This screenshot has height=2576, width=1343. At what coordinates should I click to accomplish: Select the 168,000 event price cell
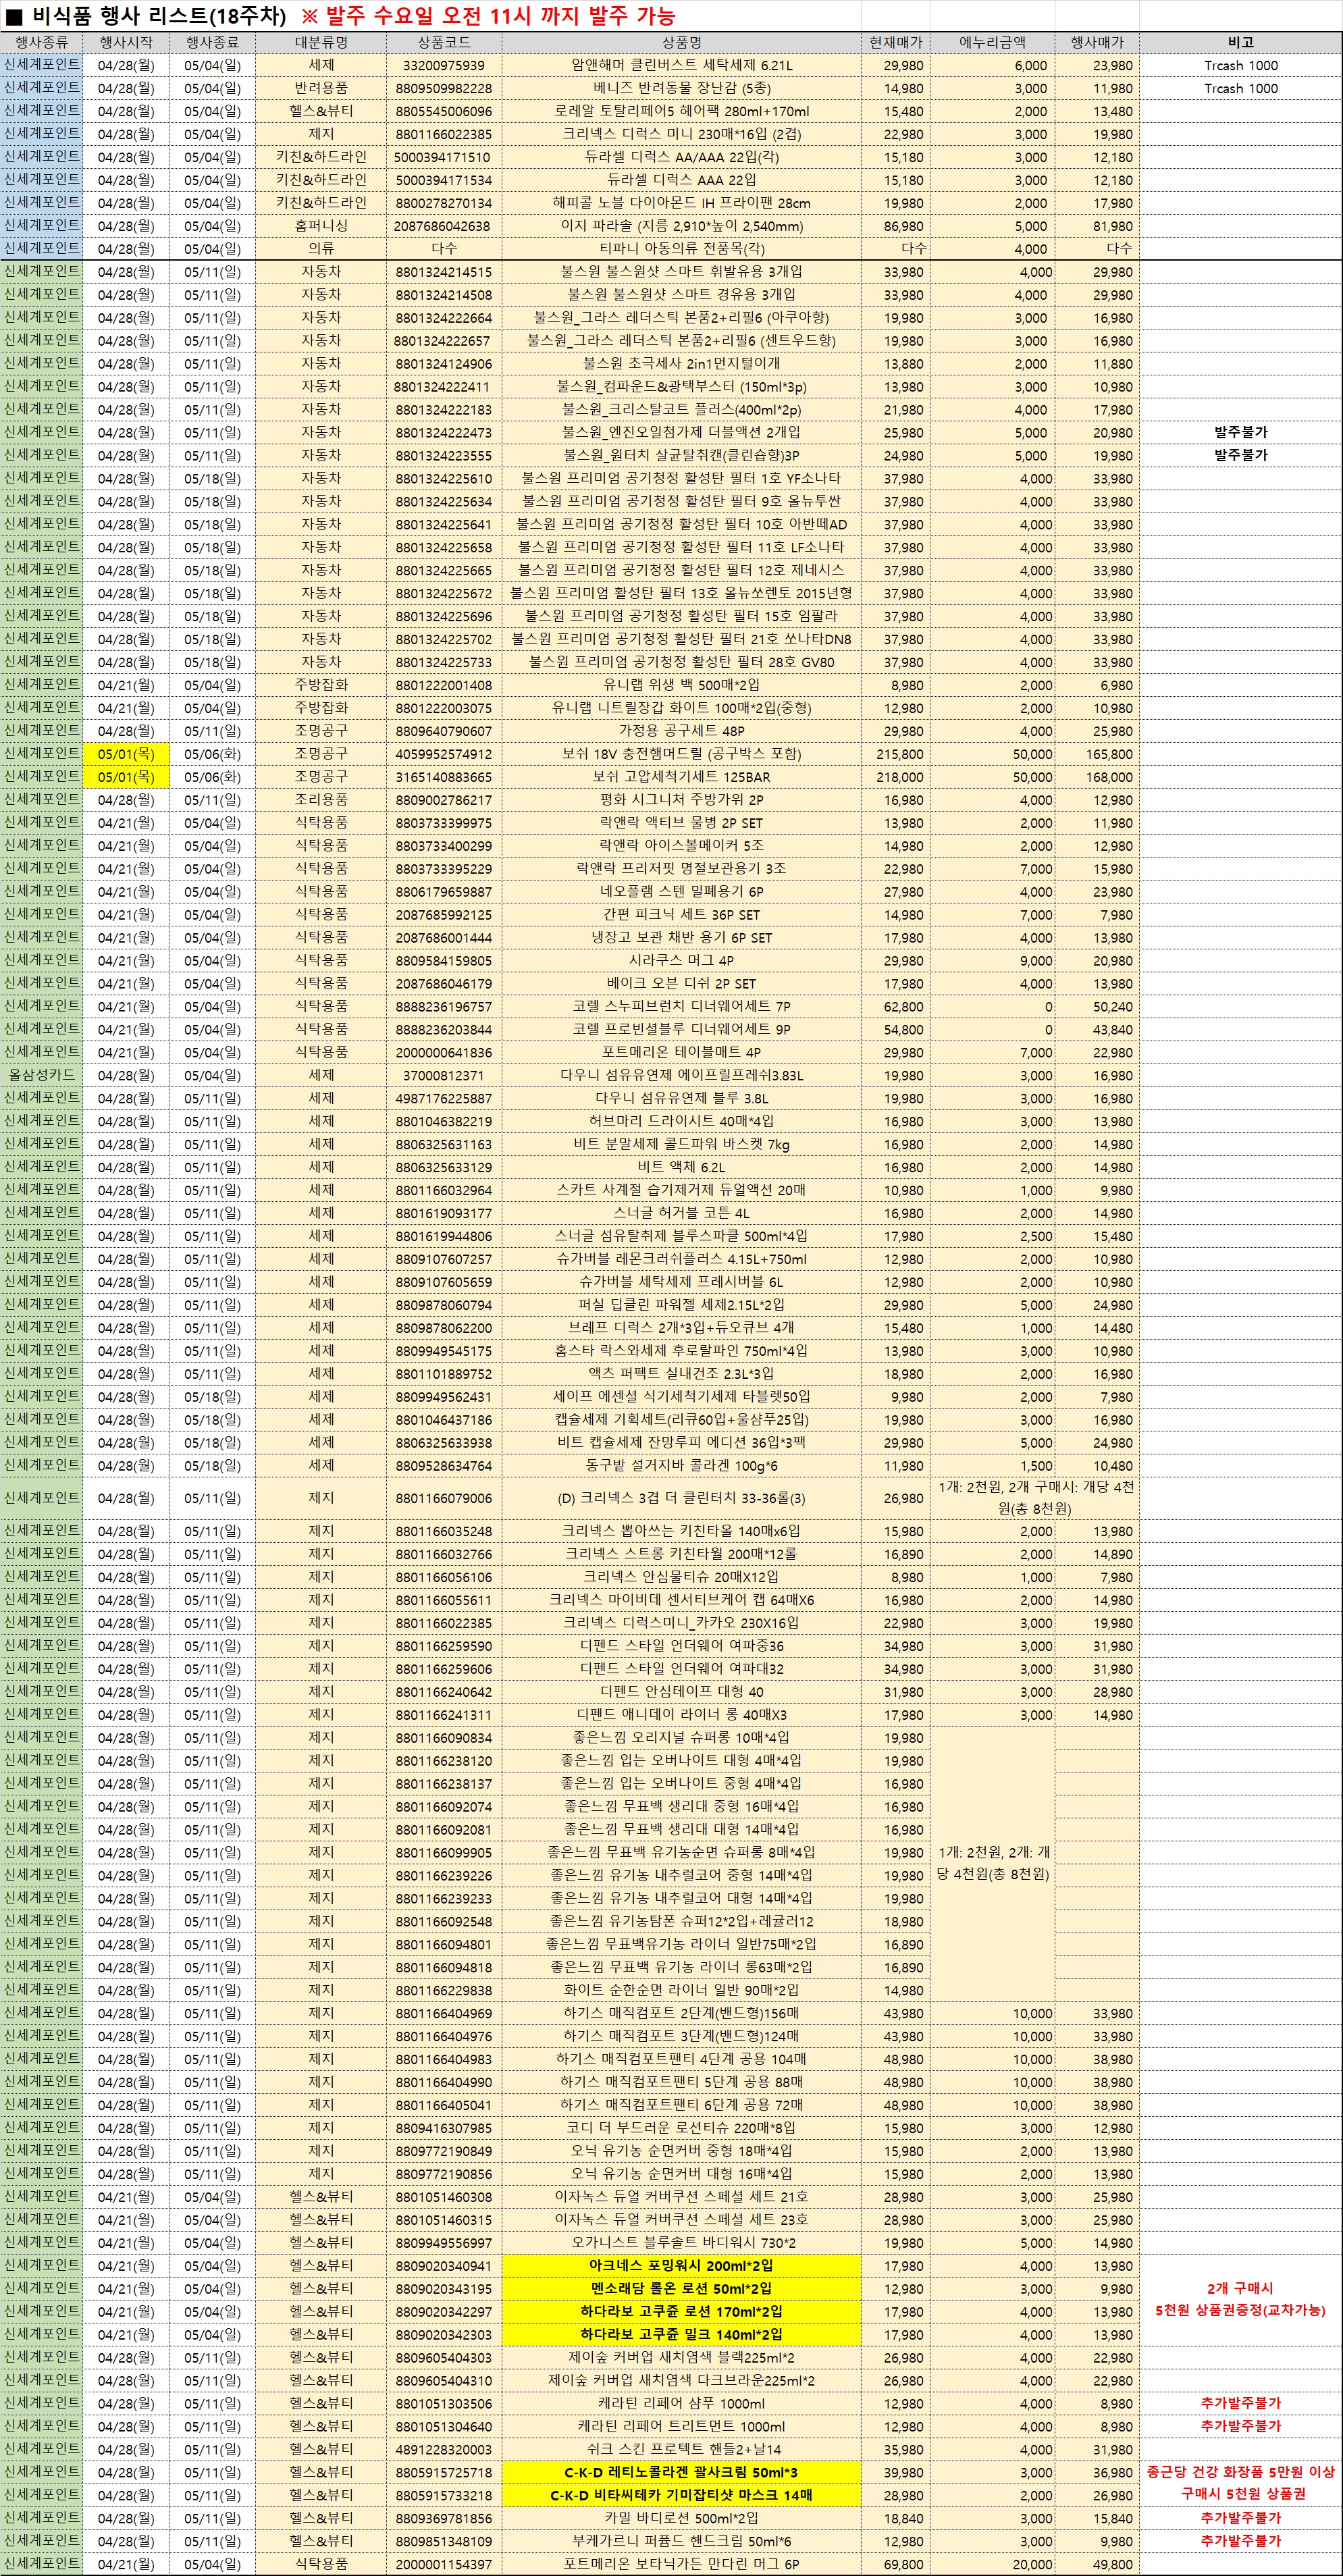(1097, 777)
